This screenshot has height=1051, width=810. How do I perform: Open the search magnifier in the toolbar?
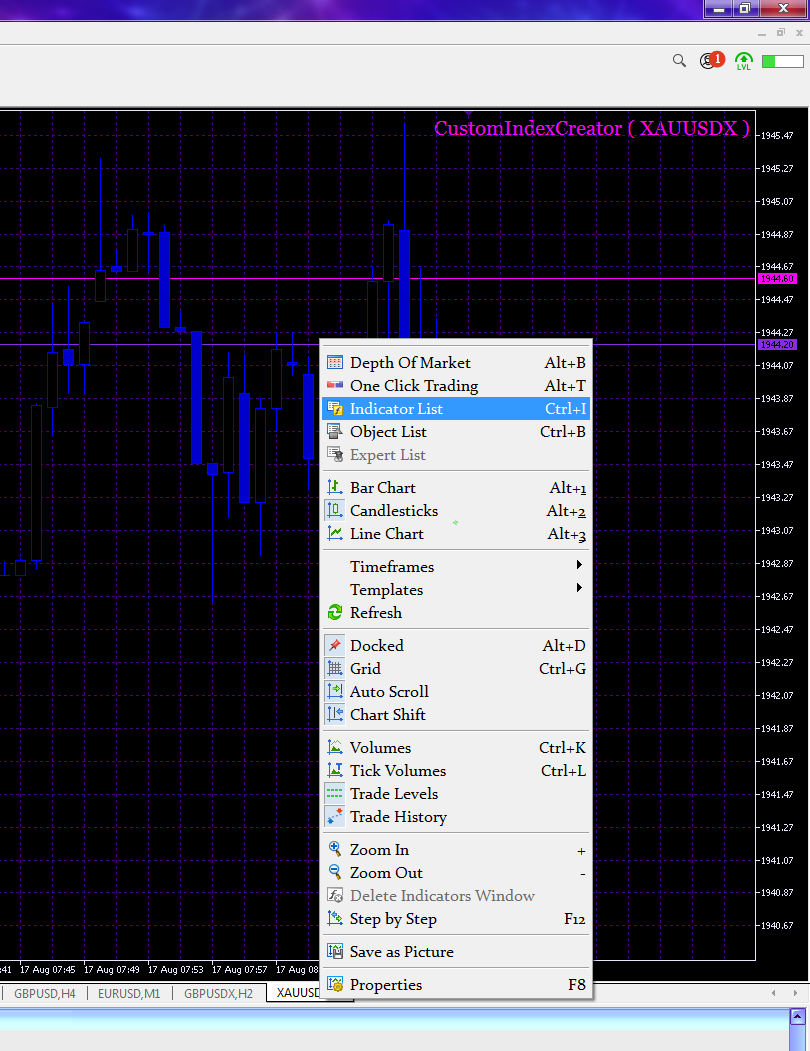point(679,61)
